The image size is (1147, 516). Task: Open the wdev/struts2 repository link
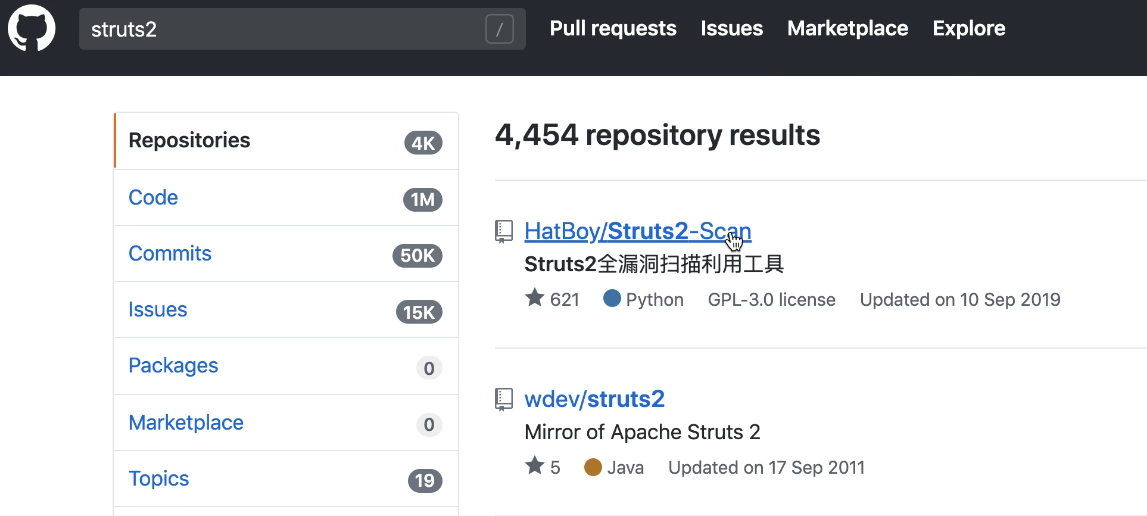(594, 400)
